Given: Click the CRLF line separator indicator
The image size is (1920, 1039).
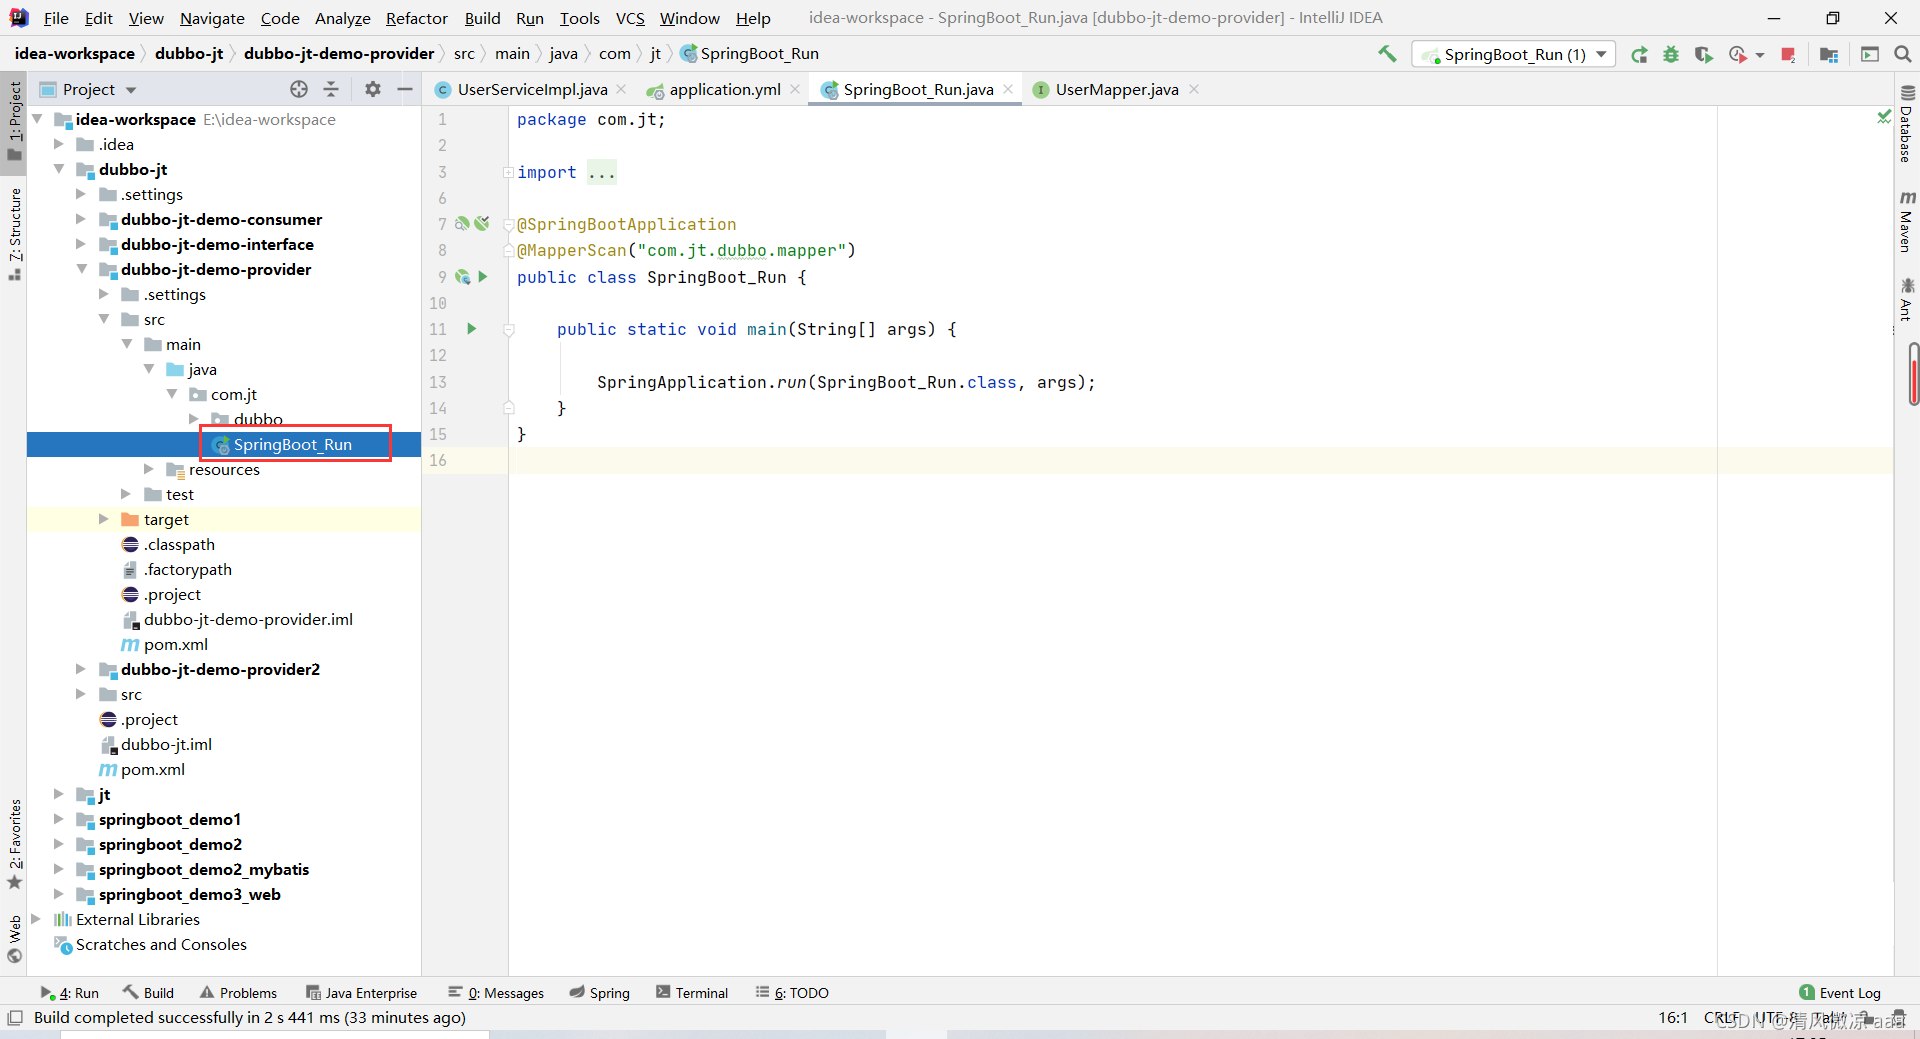Looking at the screenshot, I should tap(1721, 1018).
